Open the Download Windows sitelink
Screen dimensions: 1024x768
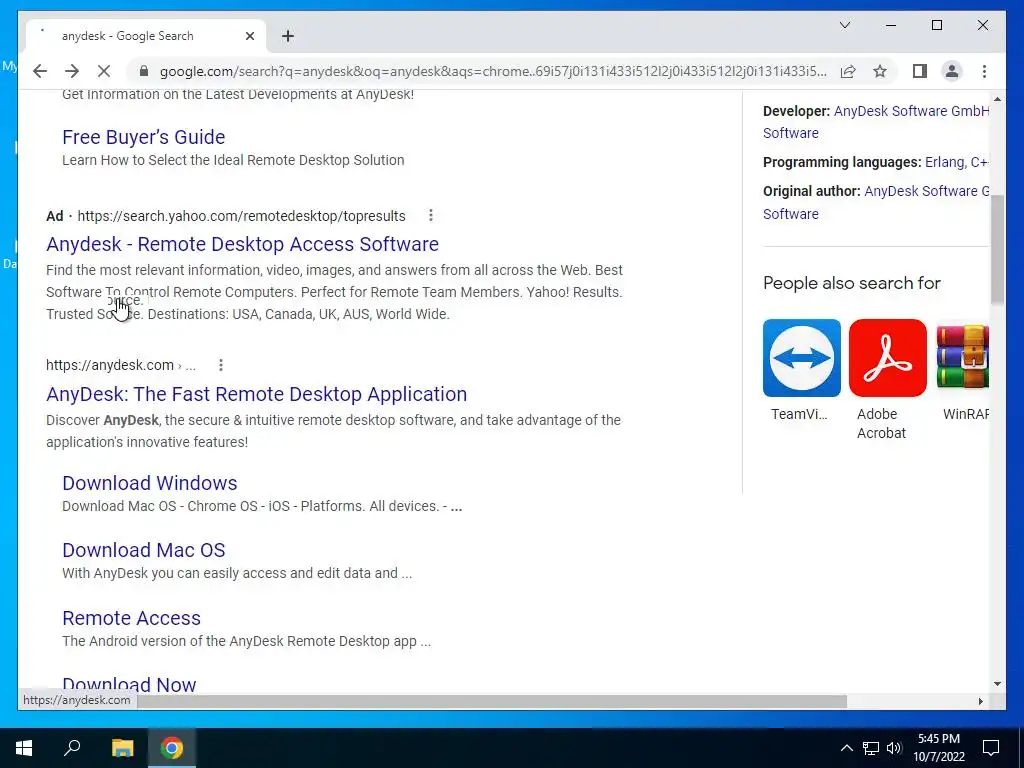pyautogui.click(x=150, y=483)
